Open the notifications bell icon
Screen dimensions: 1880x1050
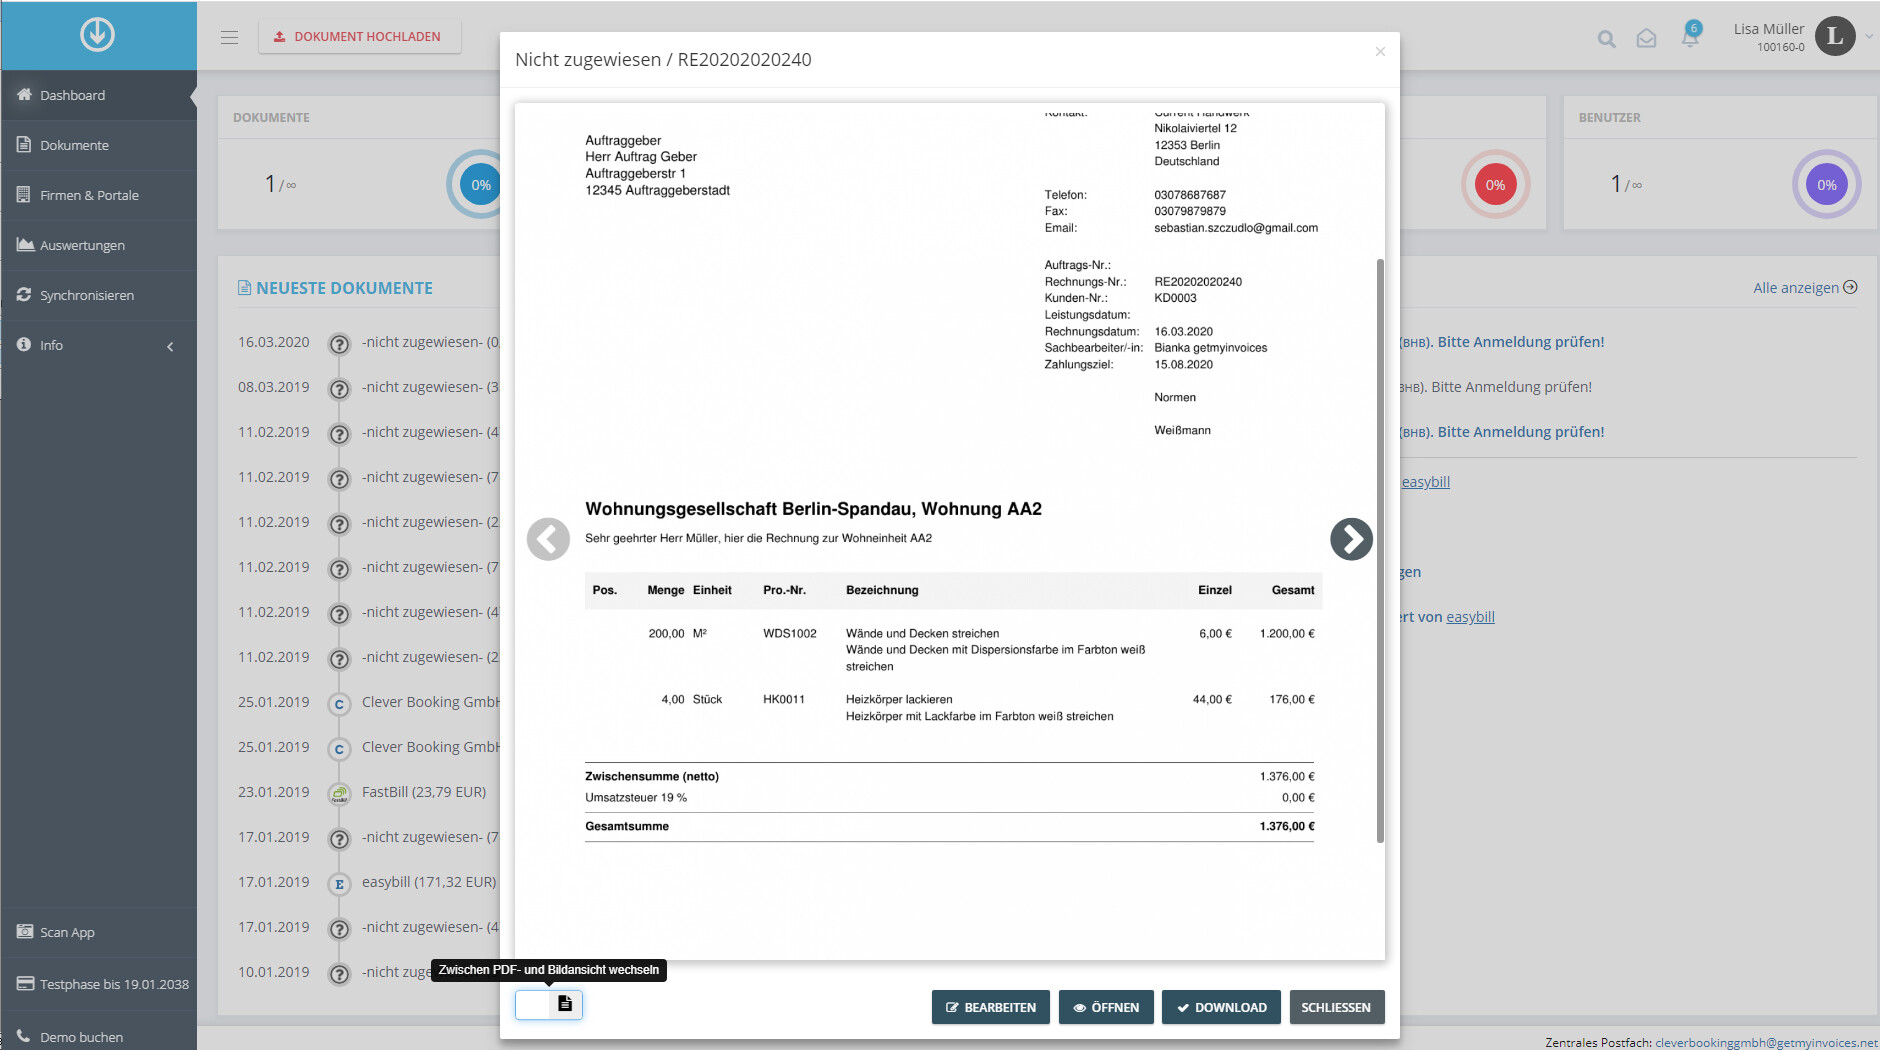(x=1690, y=37)
